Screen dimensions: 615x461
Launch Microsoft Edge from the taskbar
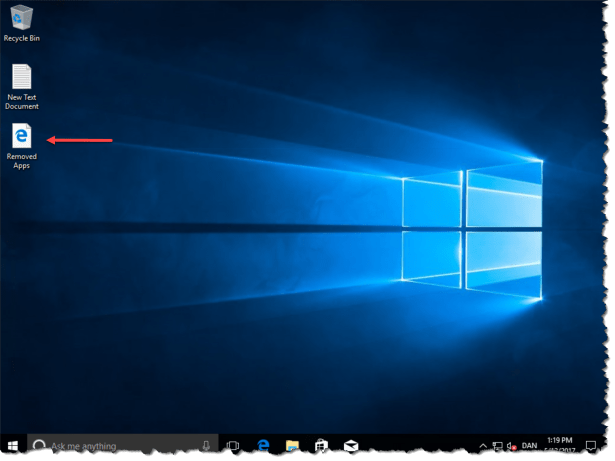click(x=263, y=446)
